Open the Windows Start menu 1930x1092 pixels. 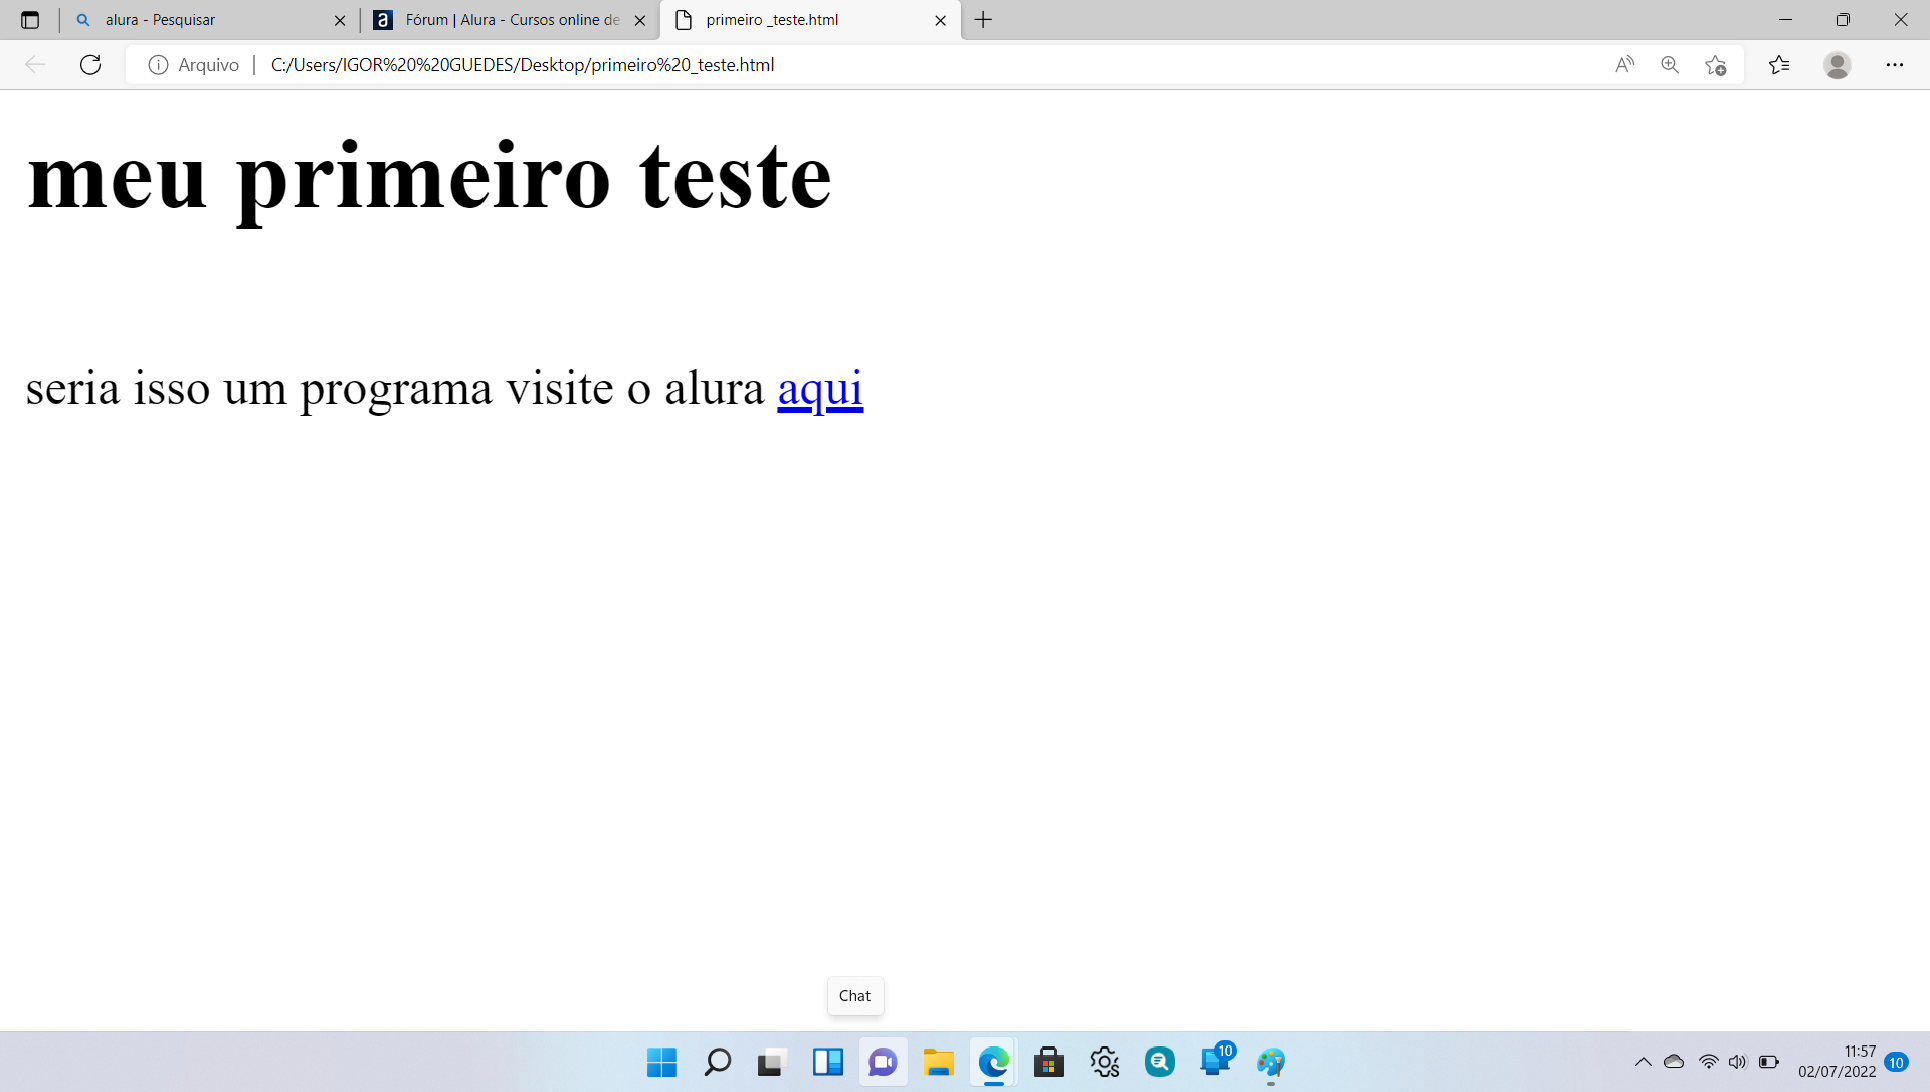[x=662, y=1062]
